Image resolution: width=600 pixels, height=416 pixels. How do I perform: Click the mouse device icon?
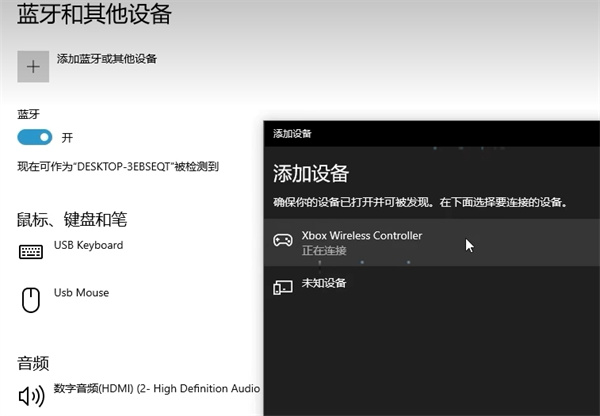click(32, 298)
